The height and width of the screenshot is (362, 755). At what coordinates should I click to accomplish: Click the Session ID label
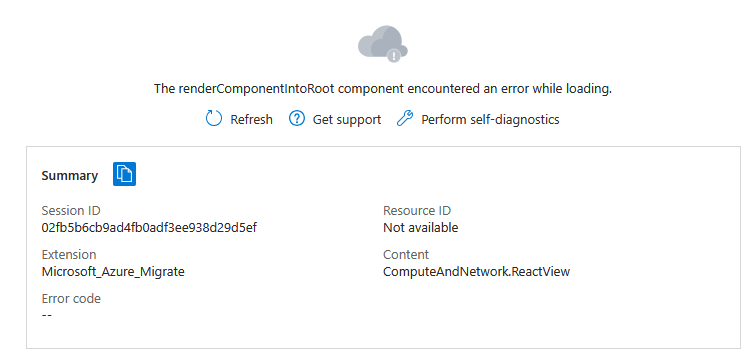tap(71, 211)
